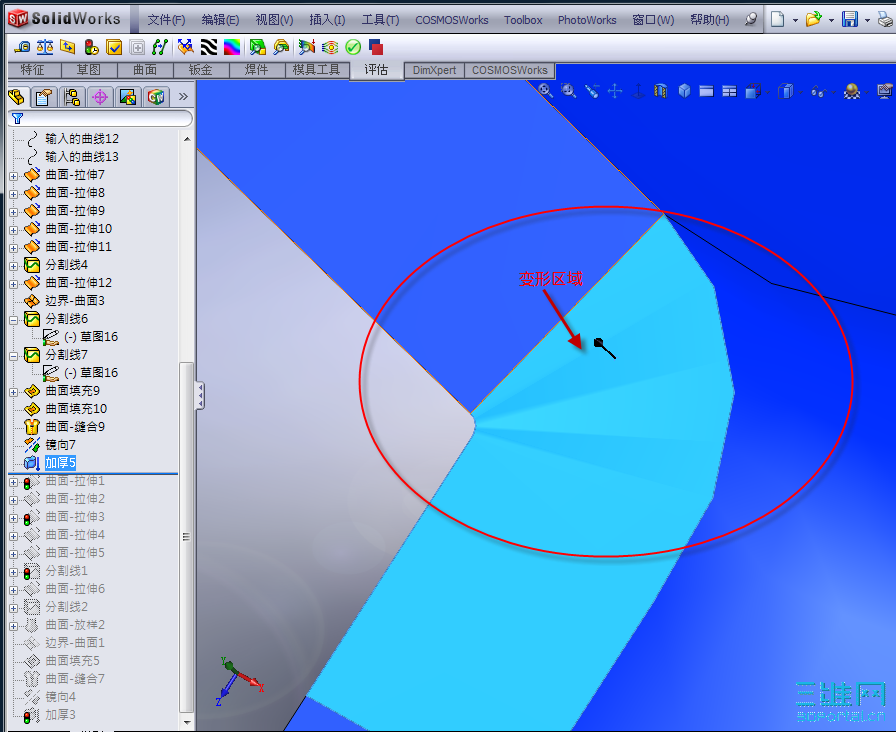Screen dimensions: 896x732
Task: Click the feature tree filter input field
Action: 101,118
